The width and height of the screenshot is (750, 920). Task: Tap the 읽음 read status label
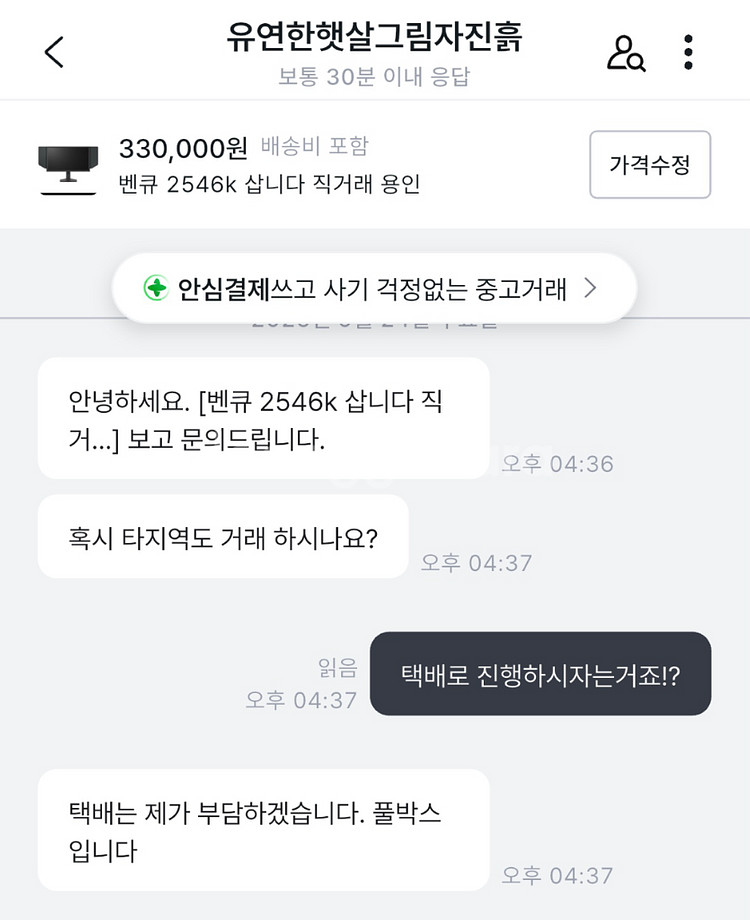(335, 668)
